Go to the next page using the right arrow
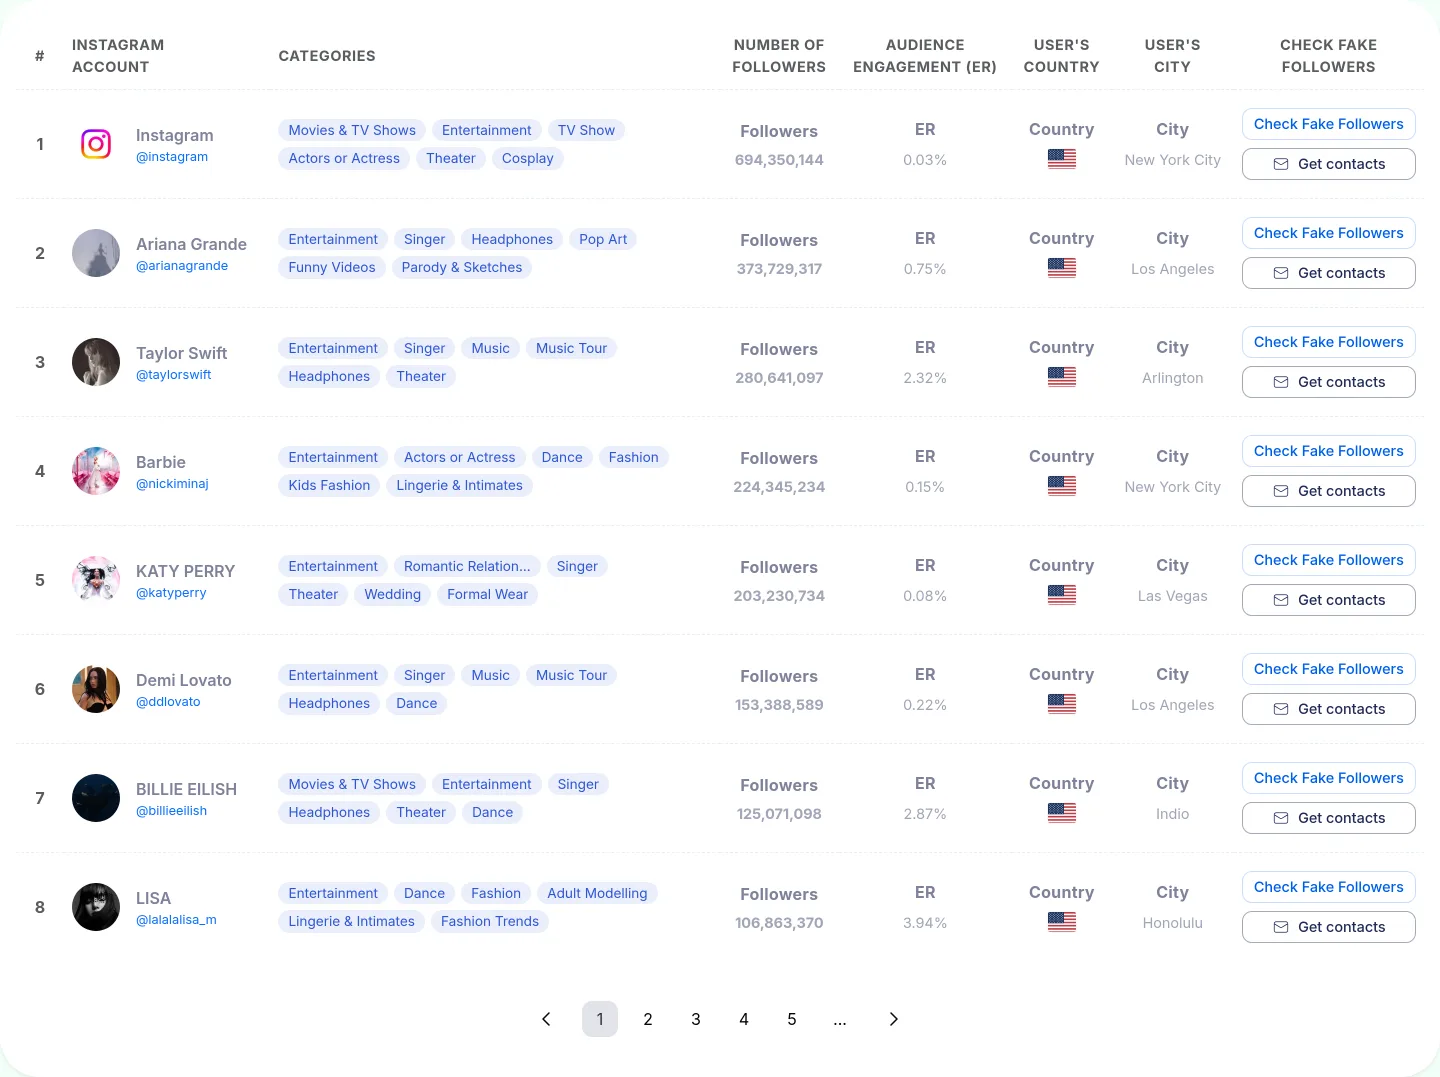The width and height of the screenshot is (1440, 1077). tap(894, 1019)
